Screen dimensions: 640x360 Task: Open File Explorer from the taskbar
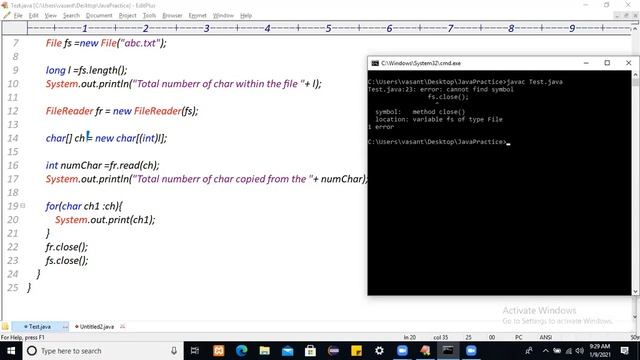264,351
